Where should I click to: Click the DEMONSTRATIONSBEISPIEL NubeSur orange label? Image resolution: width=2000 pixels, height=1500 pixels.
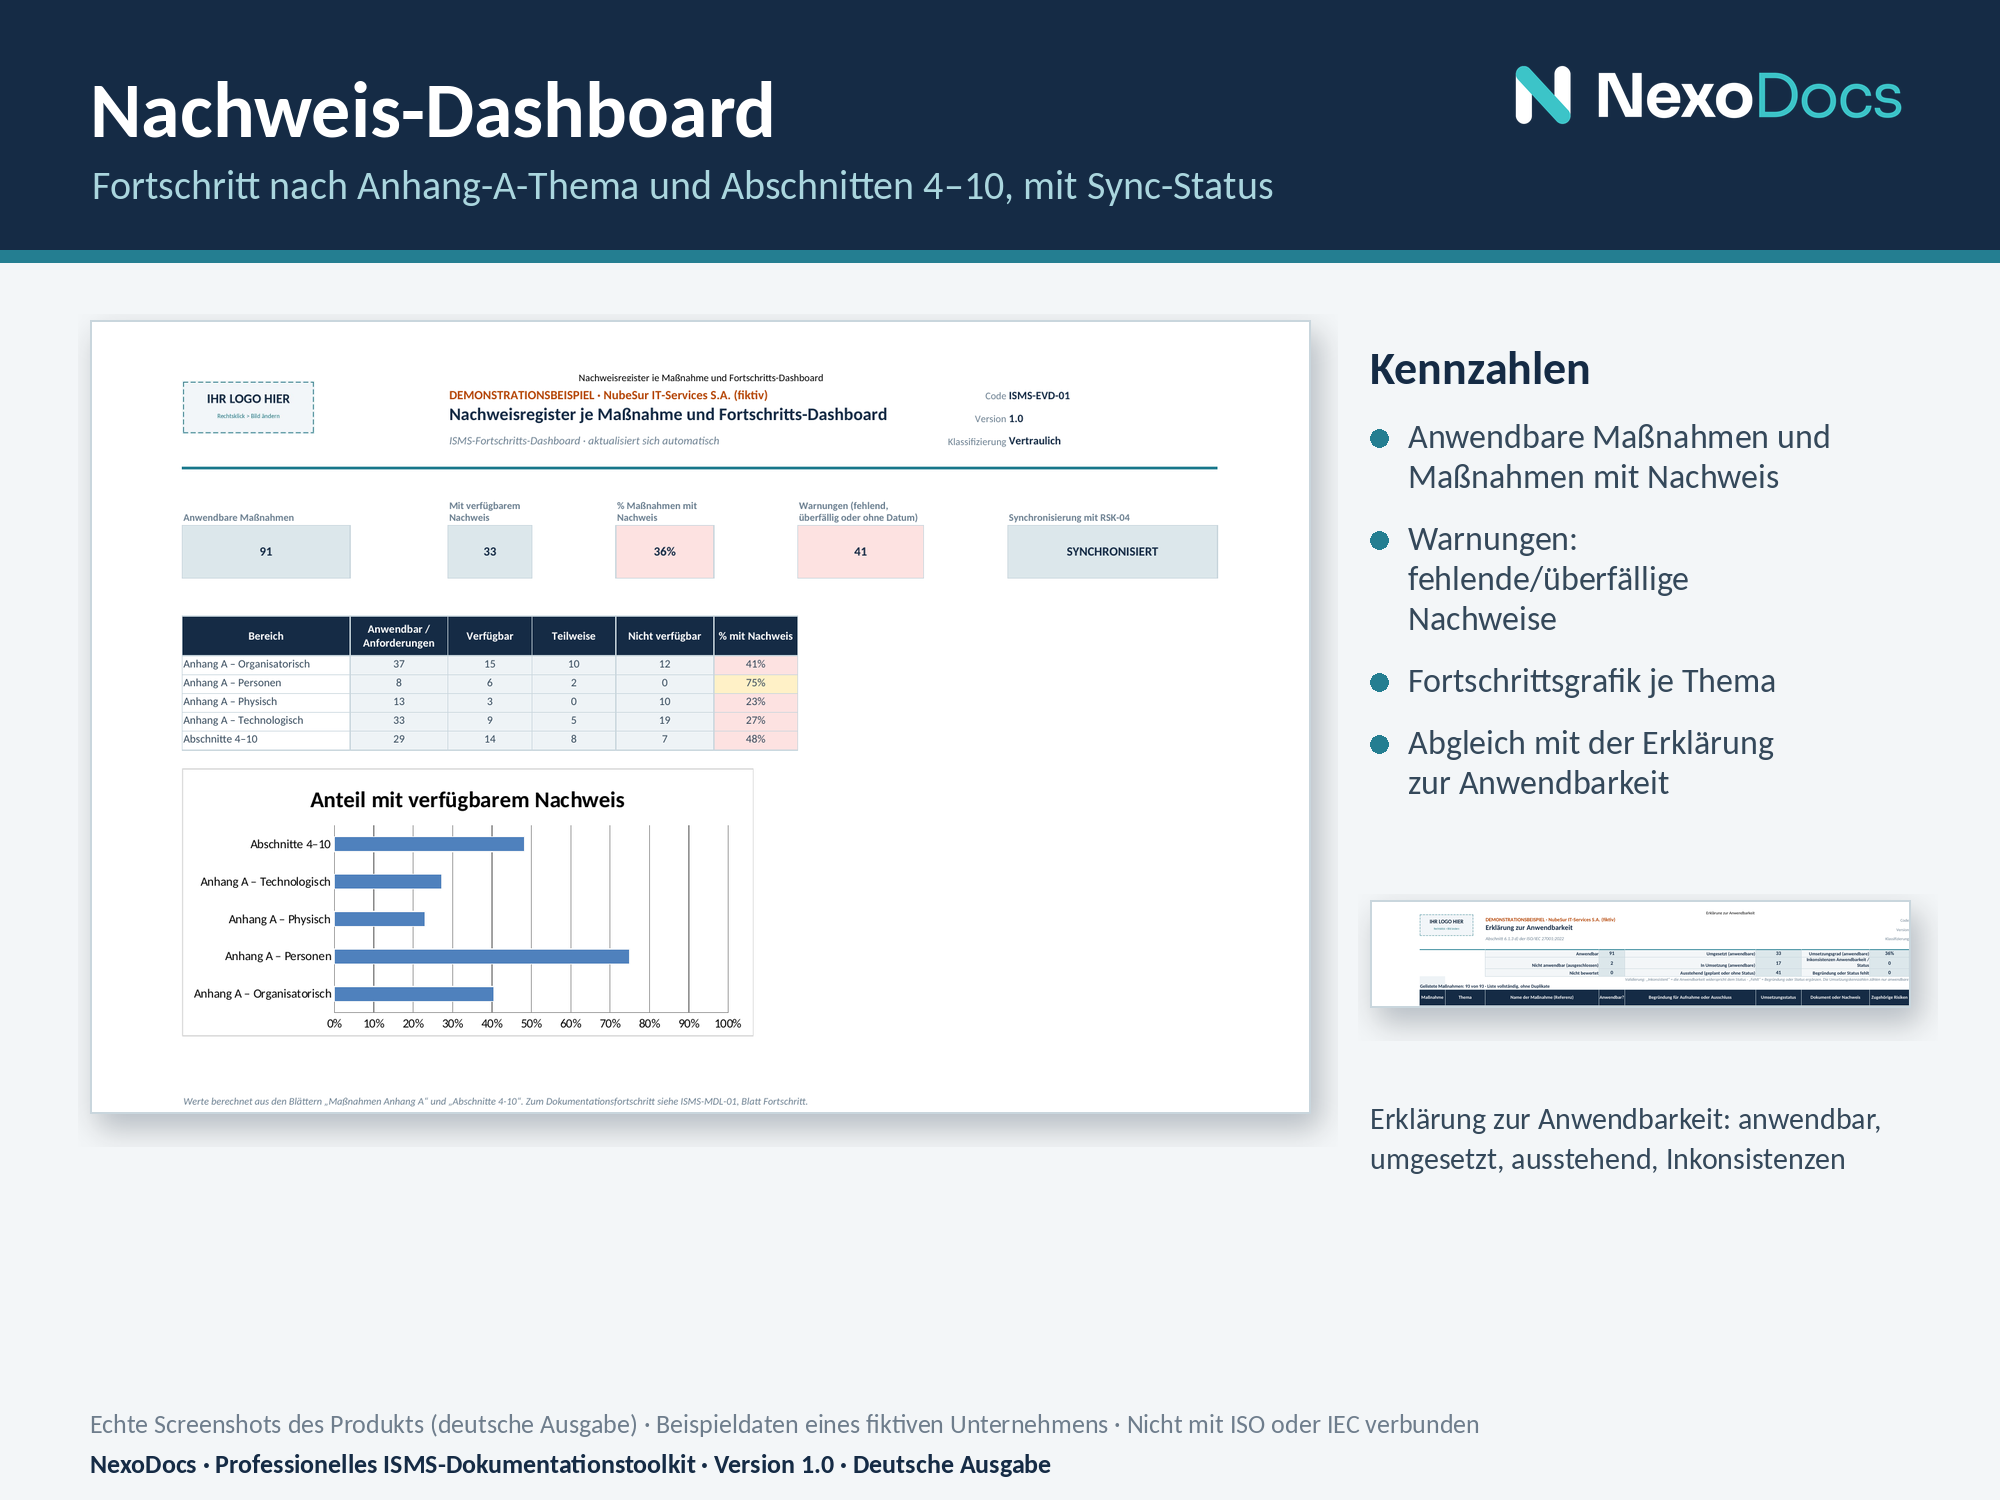608,396
